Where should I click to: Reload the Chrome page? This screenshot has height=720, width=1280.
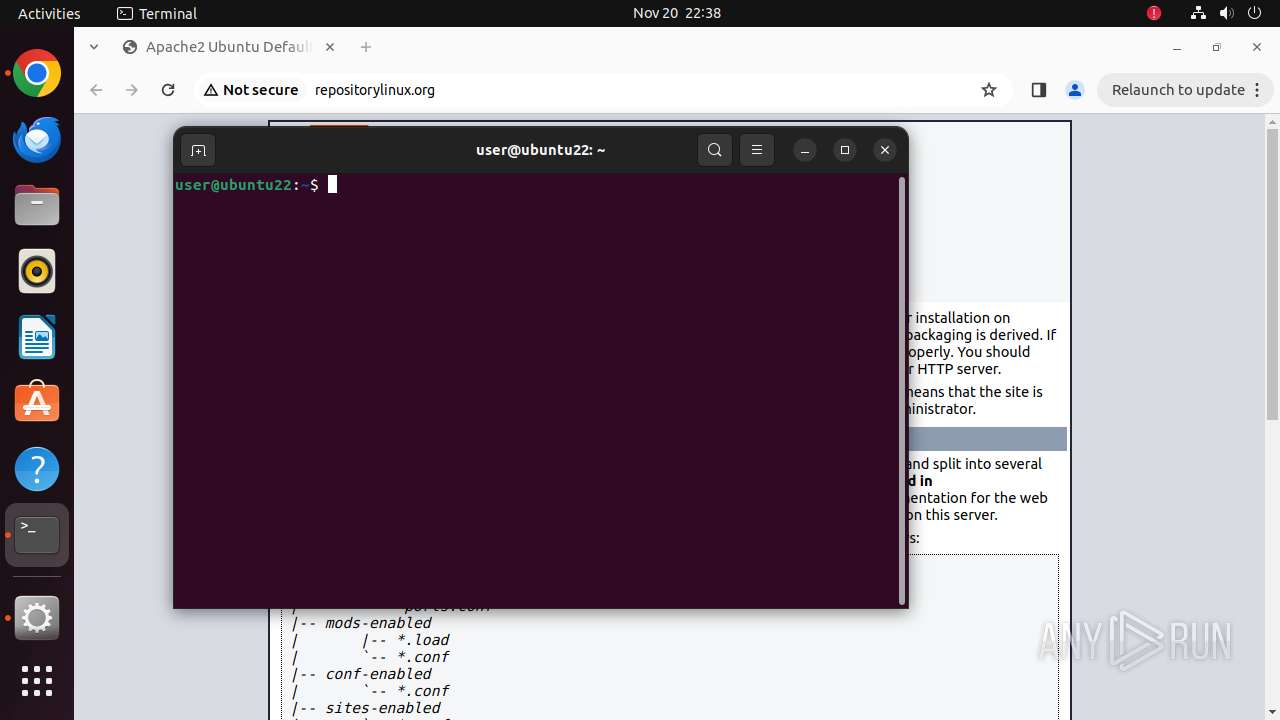click(x=168, y=90)
